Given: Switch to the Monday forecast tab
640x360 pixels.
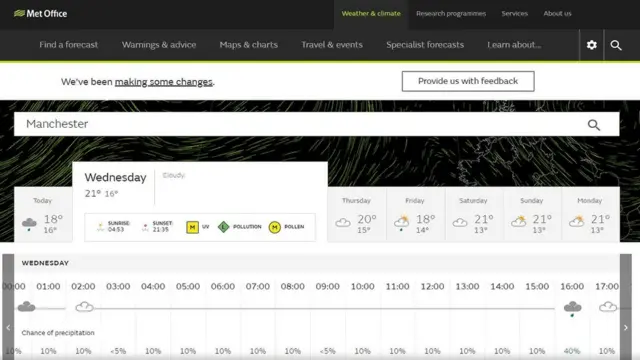Looking at the screenshot, I should click(590, 215).
